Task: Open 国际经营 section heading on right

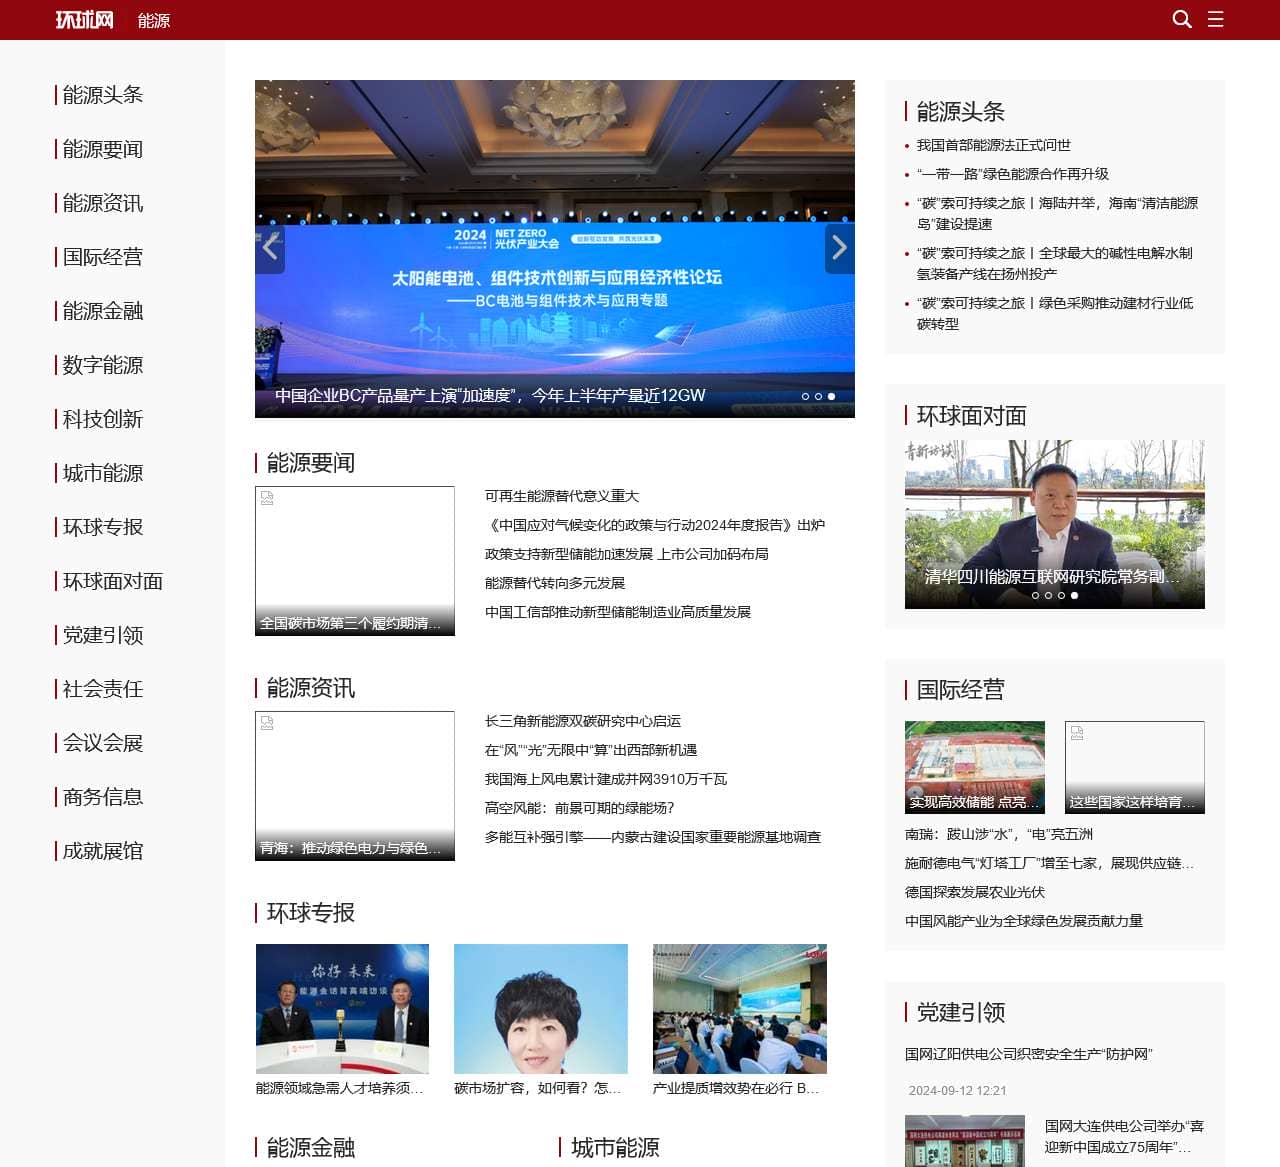Action: 960,690
